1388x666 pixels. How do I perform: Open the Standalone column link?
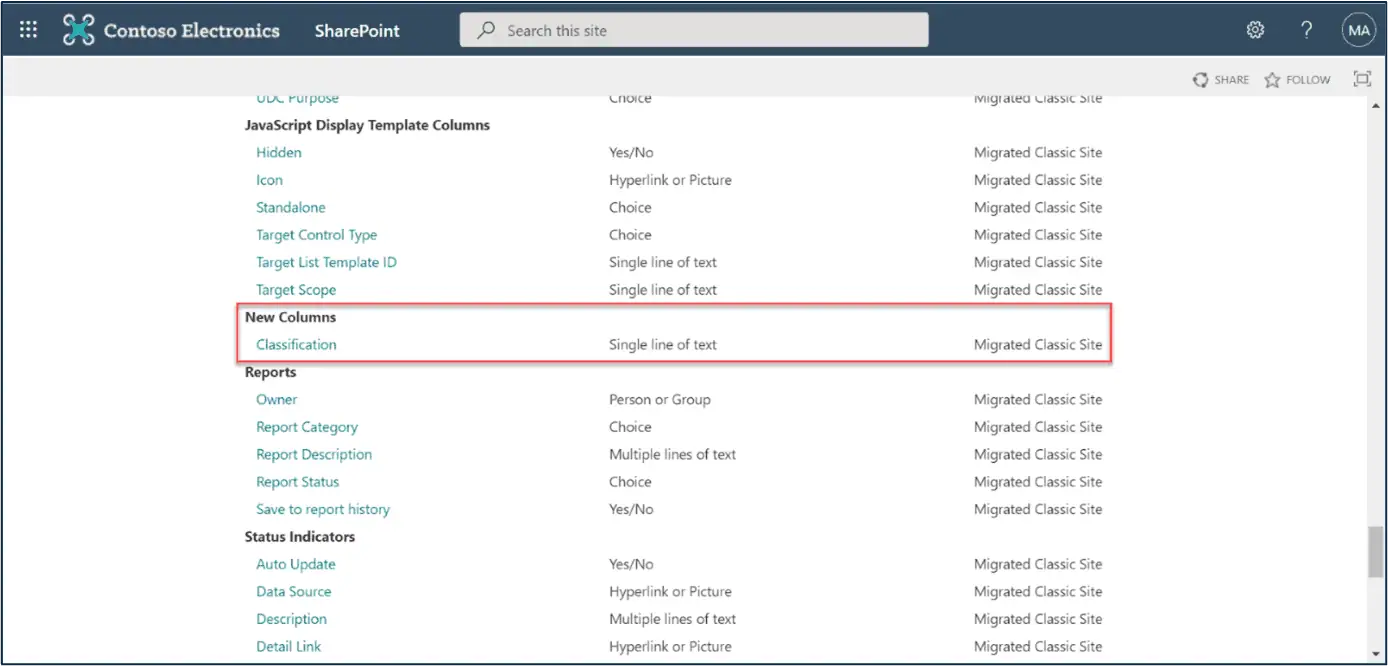[290, 207]
